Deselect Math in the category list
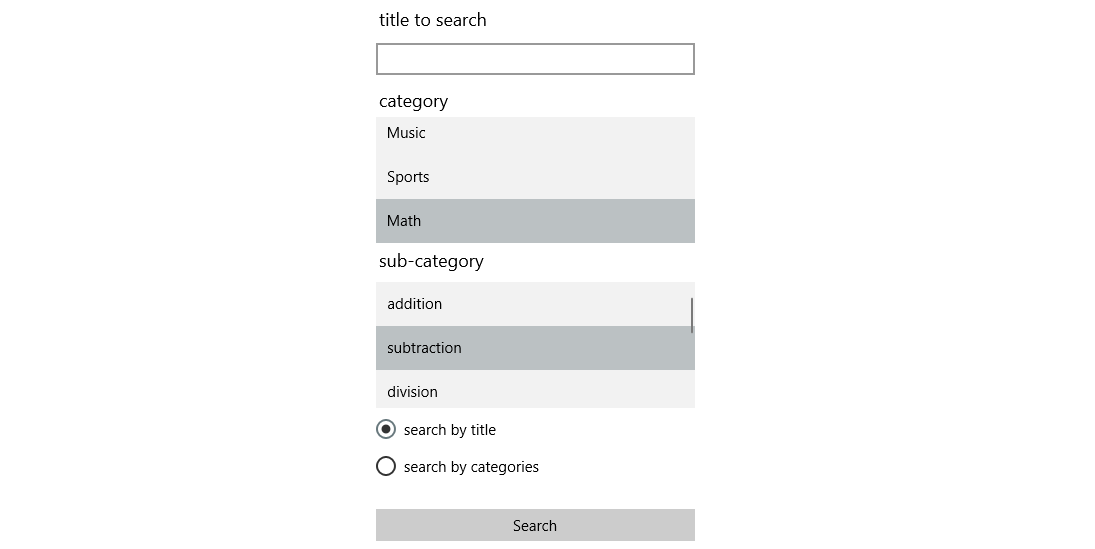1095x549 pixels. [x=535, y=221]
